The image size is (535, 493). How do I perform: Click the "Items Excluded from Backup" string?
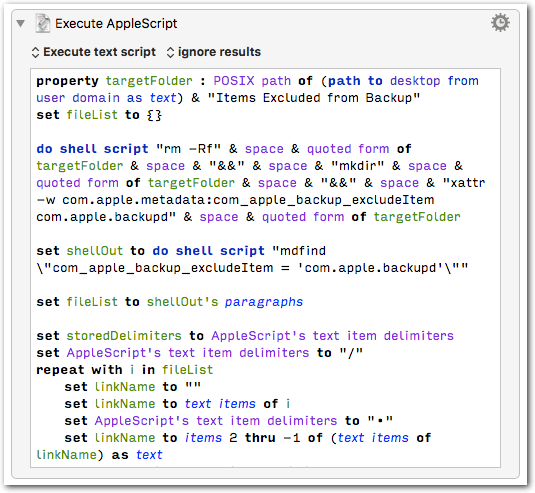point(314,98)
